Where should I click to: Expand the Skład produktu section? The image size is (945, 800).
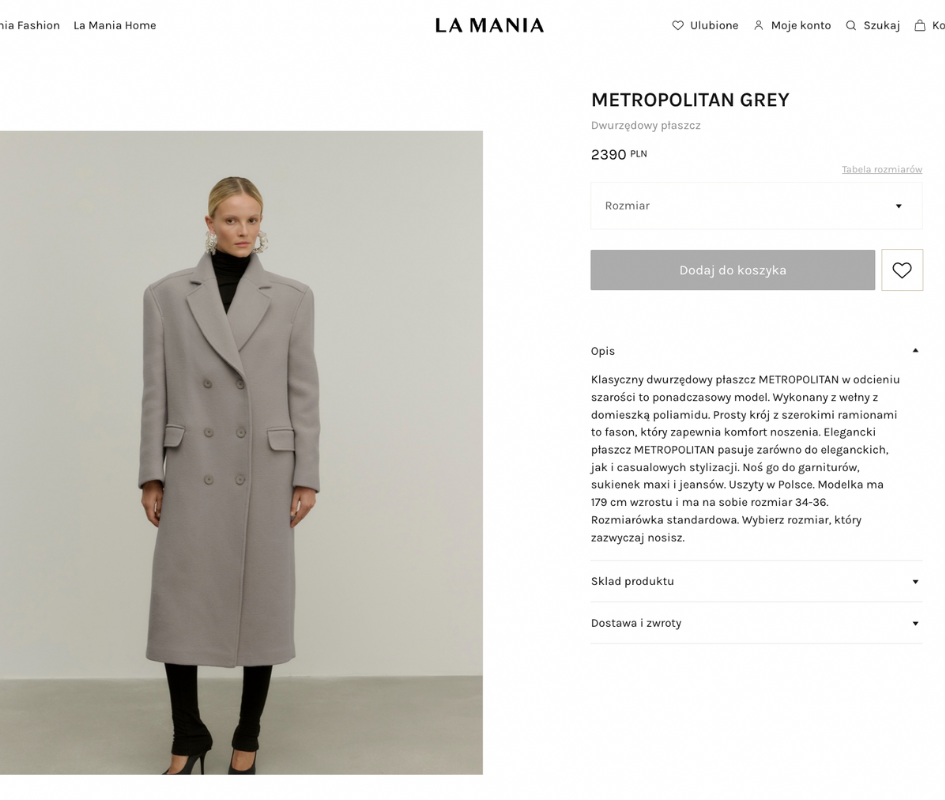point(756,581)
